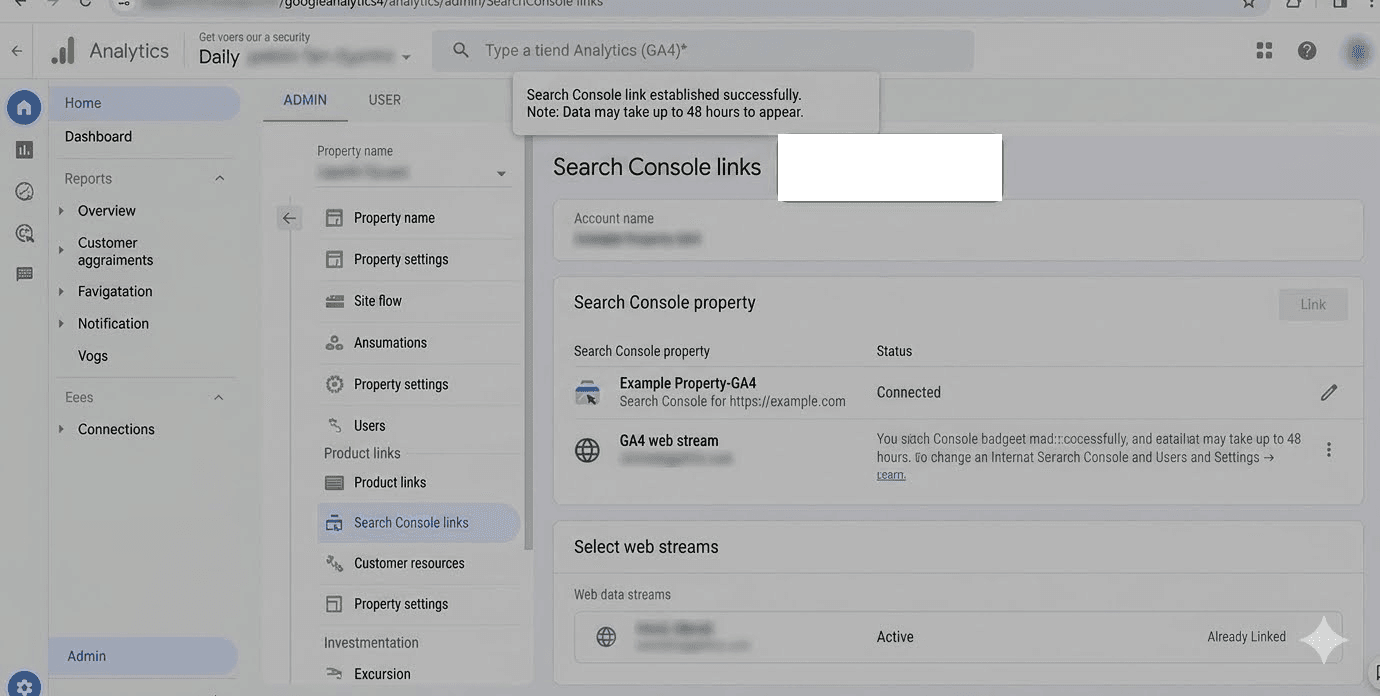
Task: Expand the Notification item
Action: tap(61, 324)
